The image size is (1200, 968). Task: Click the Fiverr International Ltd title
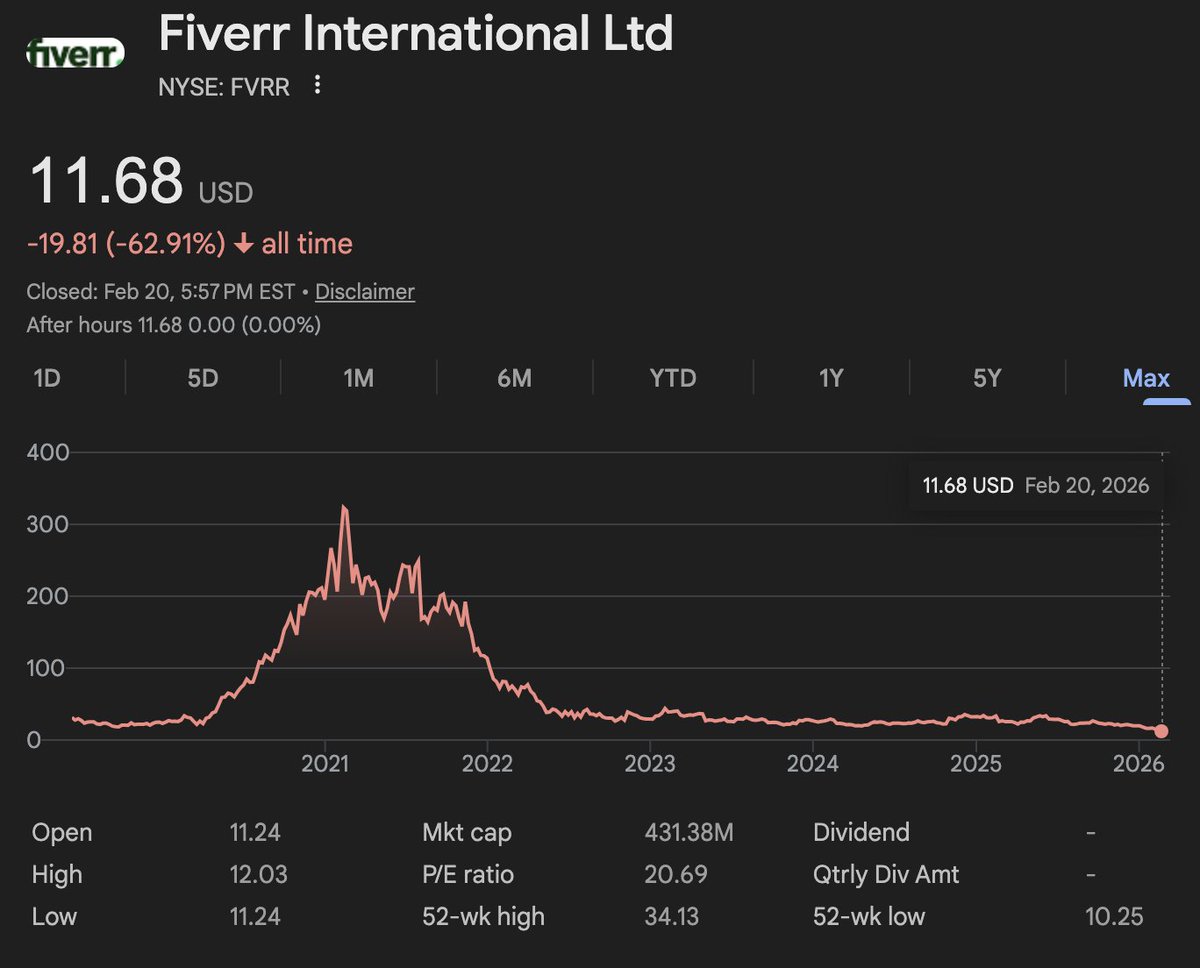tap(416, 34)
